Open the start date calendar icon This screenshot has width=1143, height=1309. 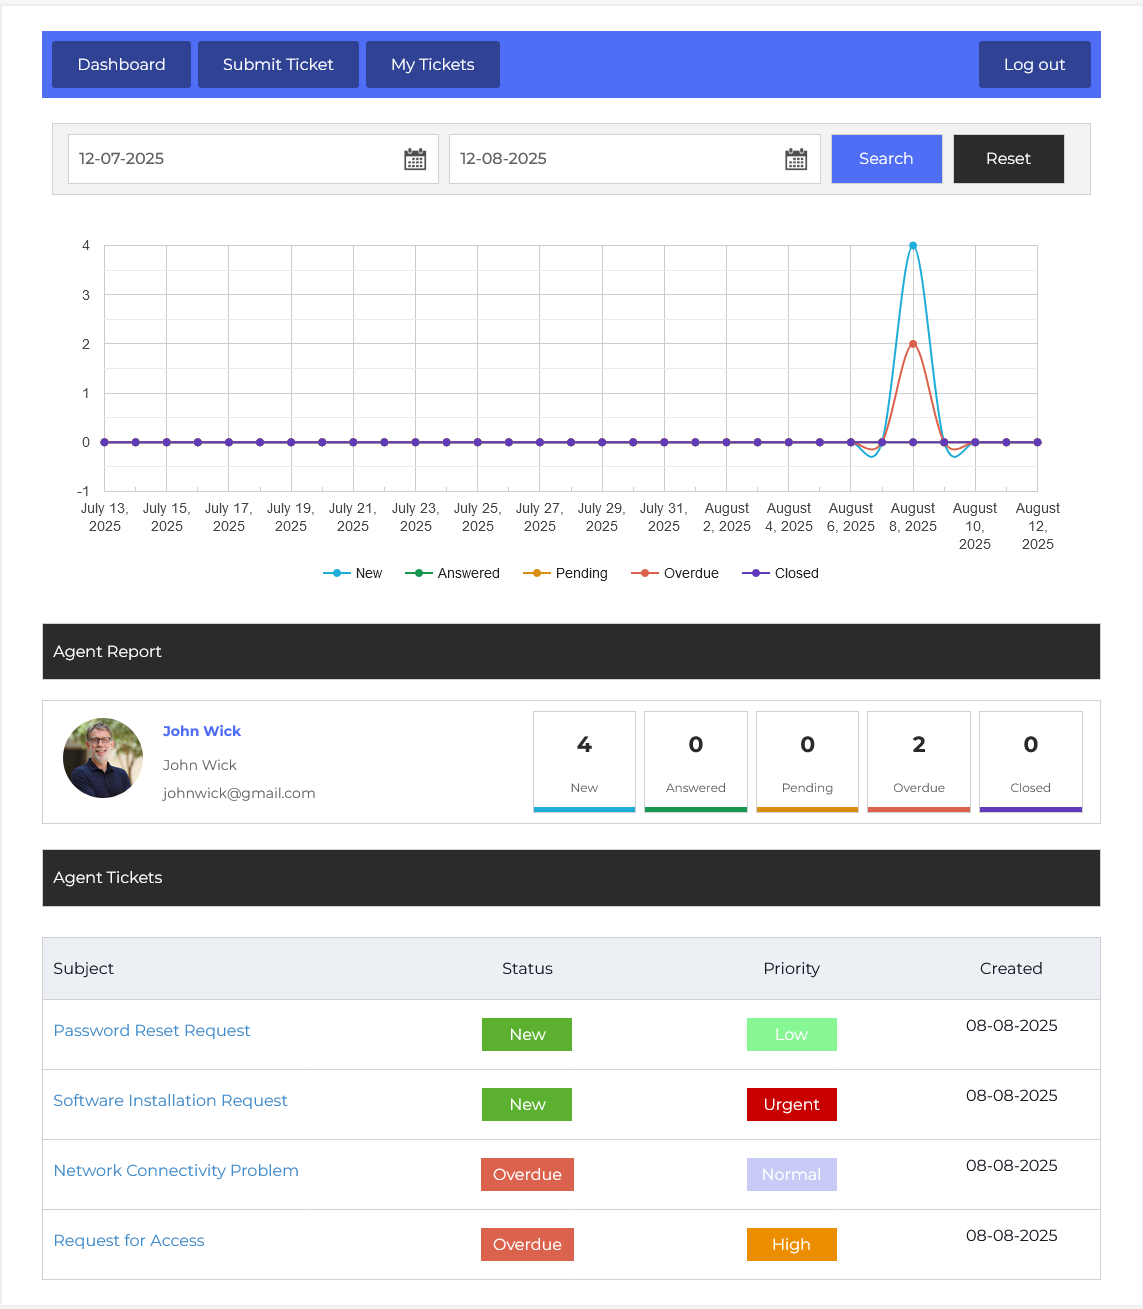(x=415, y=159)
